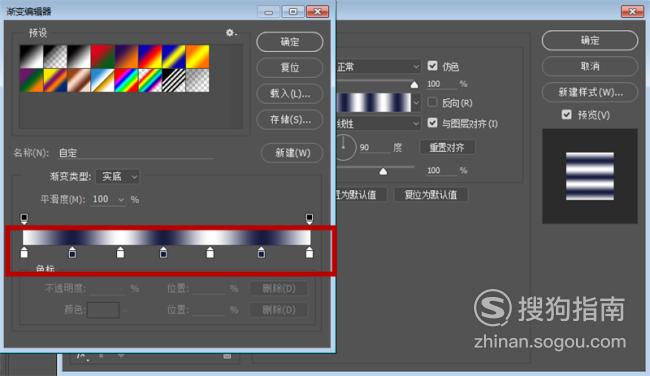Select the leftmost white color stop
The width and height of the screenshot is (650, 376).
pyautogui.click(x=24, y=252)
